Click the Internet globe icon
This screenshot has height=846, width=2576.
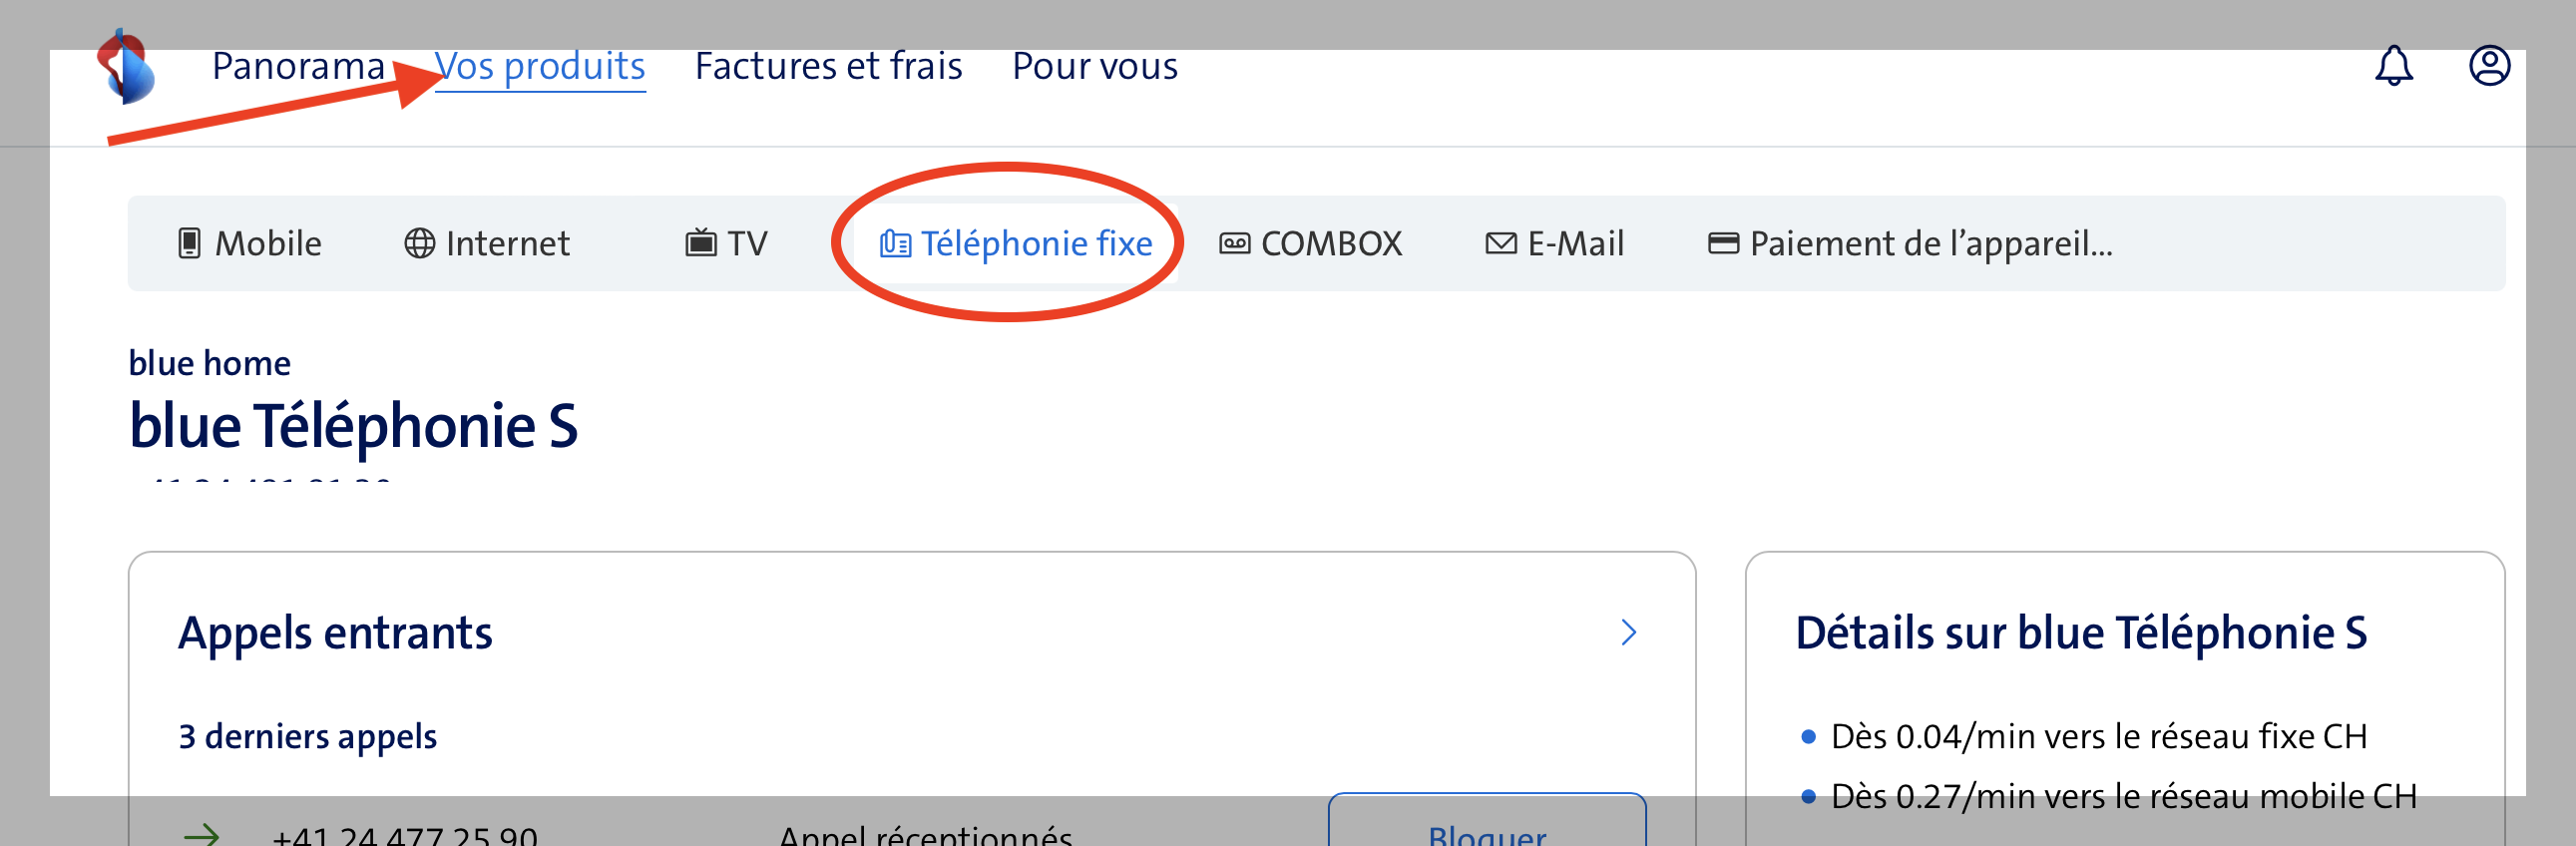[x=419, y=243]
